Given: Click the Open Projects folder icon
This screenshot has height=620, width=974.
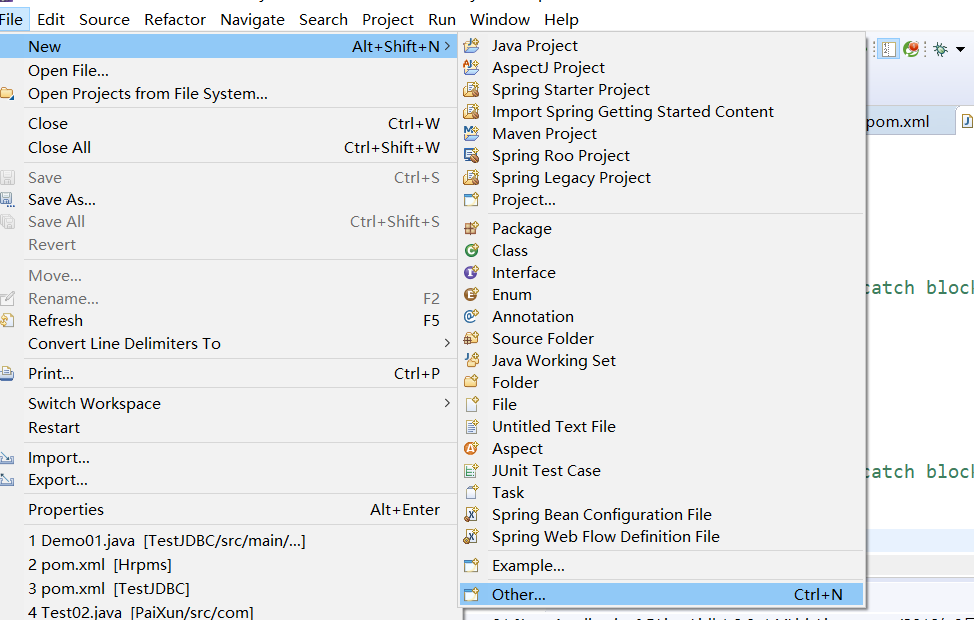Looking at the screenshot, I should point(7,94).
